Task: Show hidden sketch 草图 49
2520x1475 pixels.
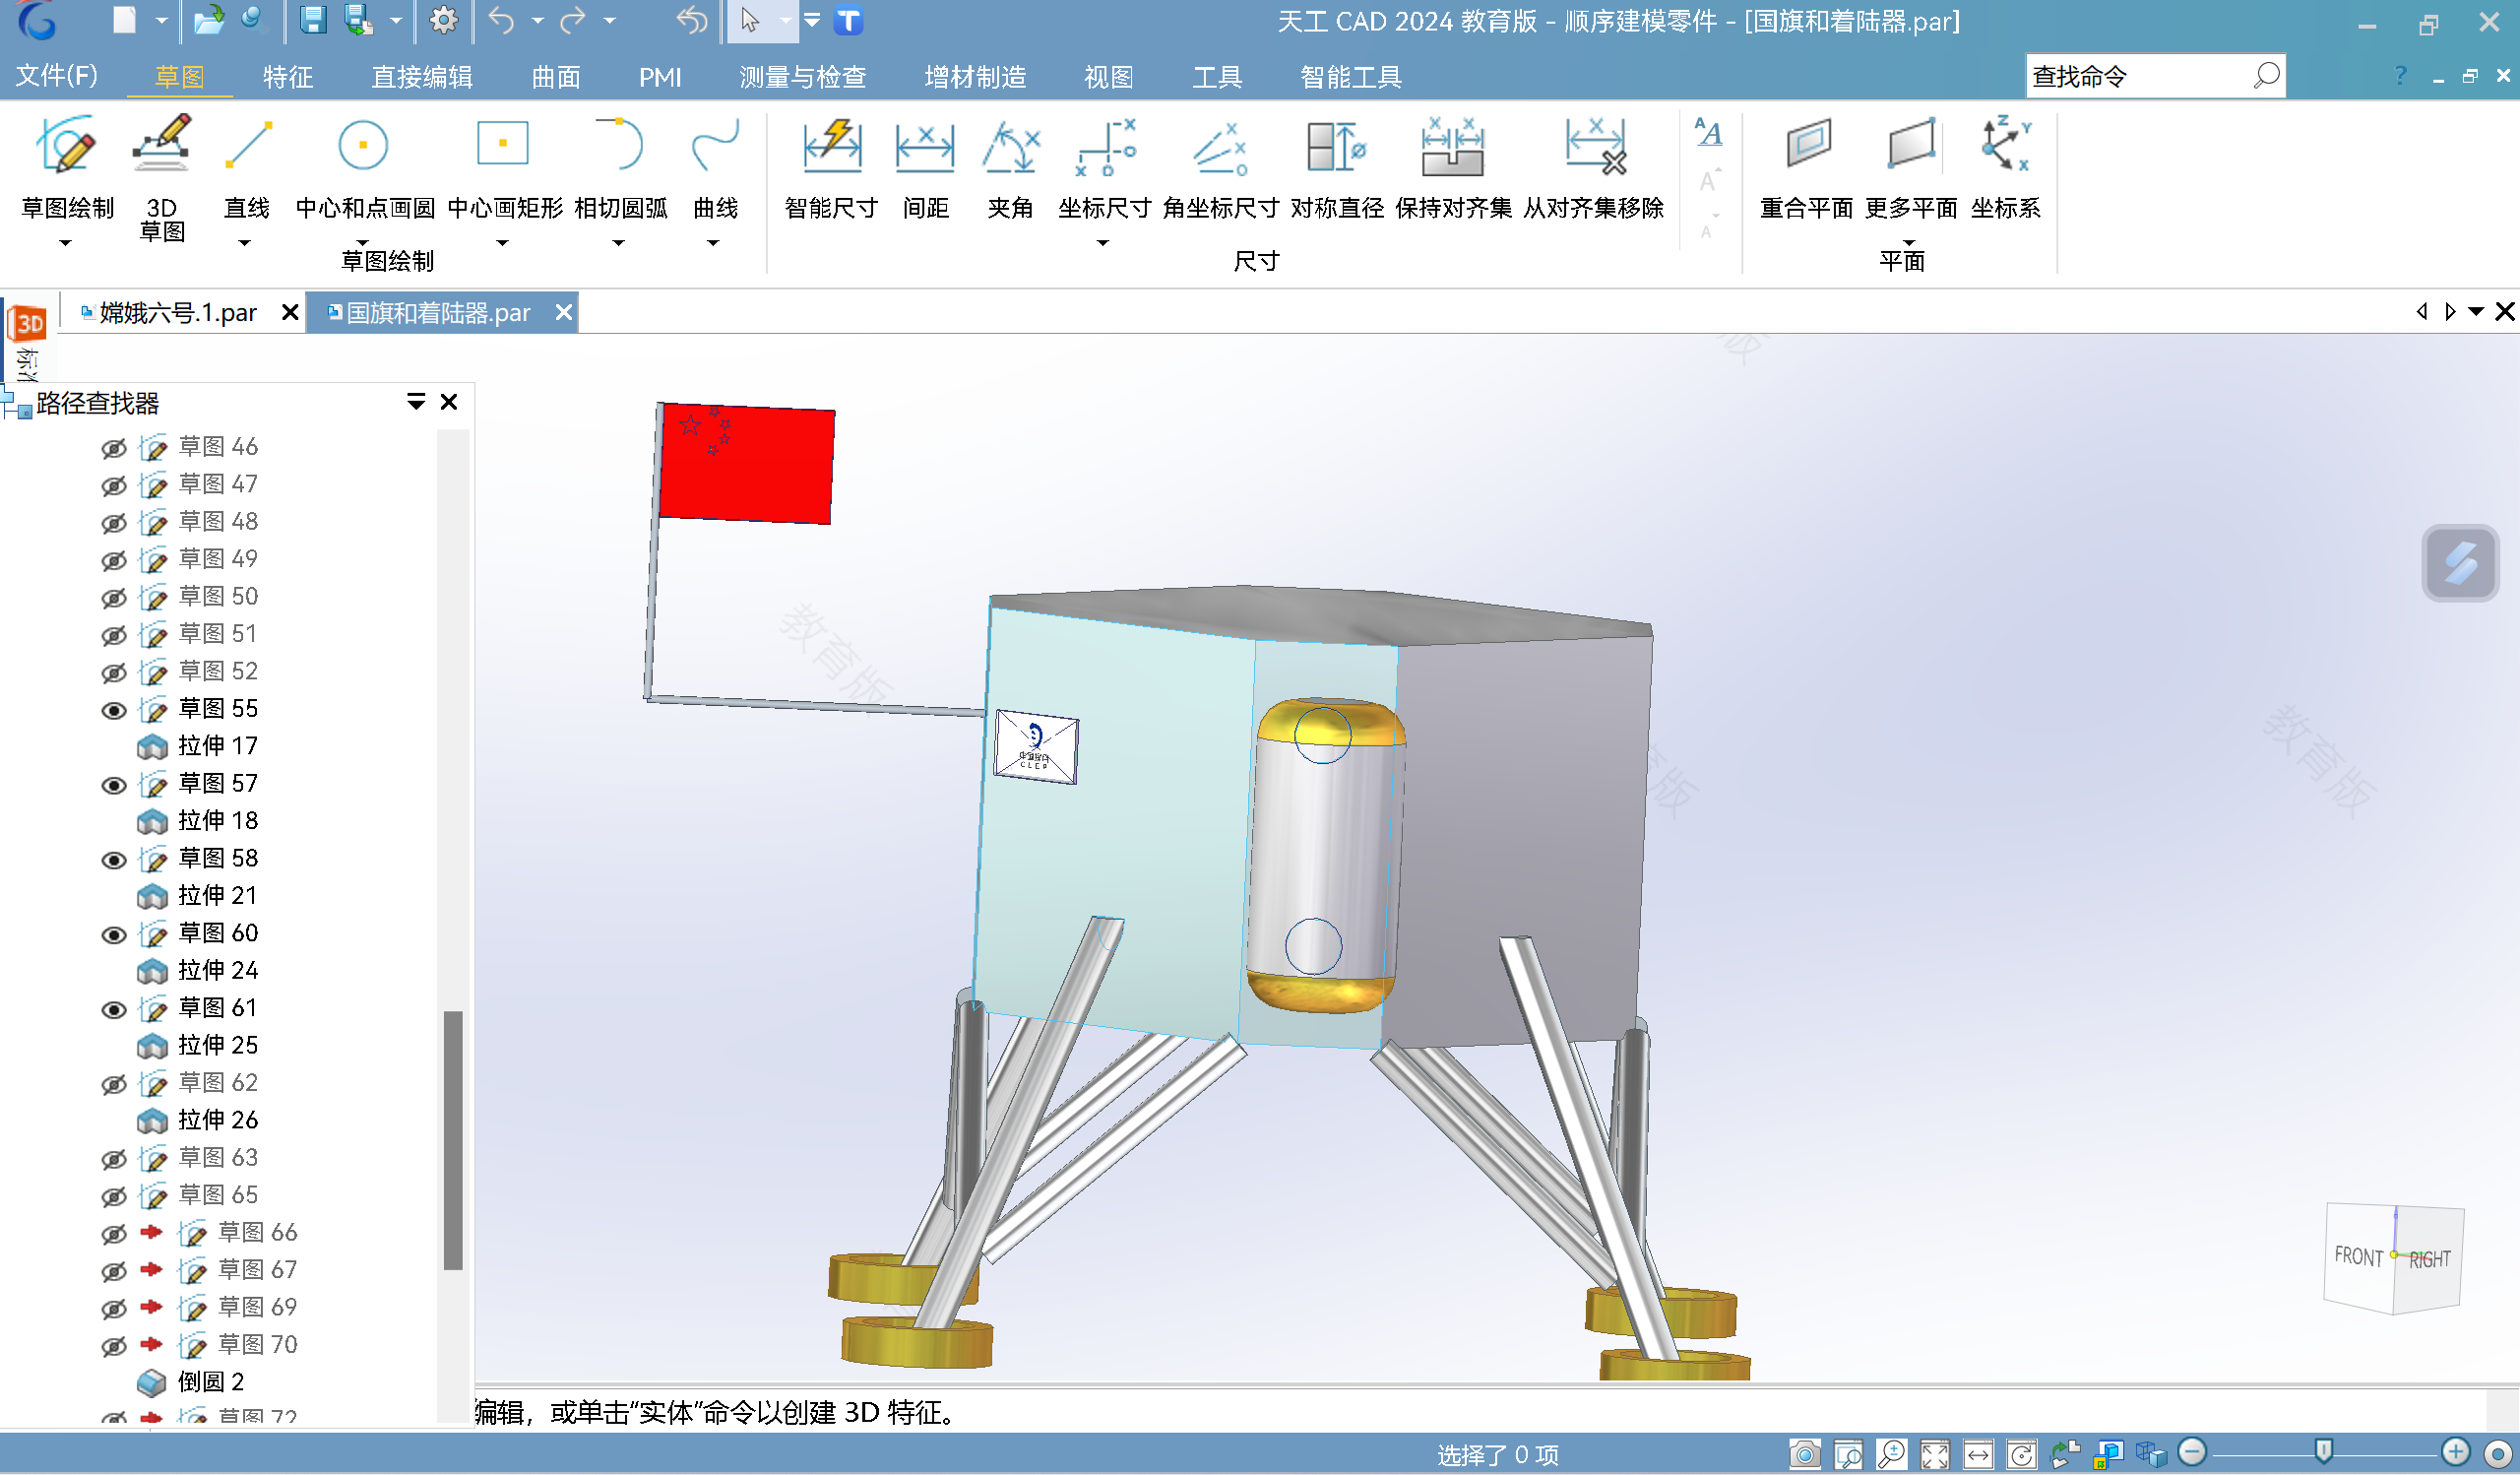Action: [x=114, y=560]
